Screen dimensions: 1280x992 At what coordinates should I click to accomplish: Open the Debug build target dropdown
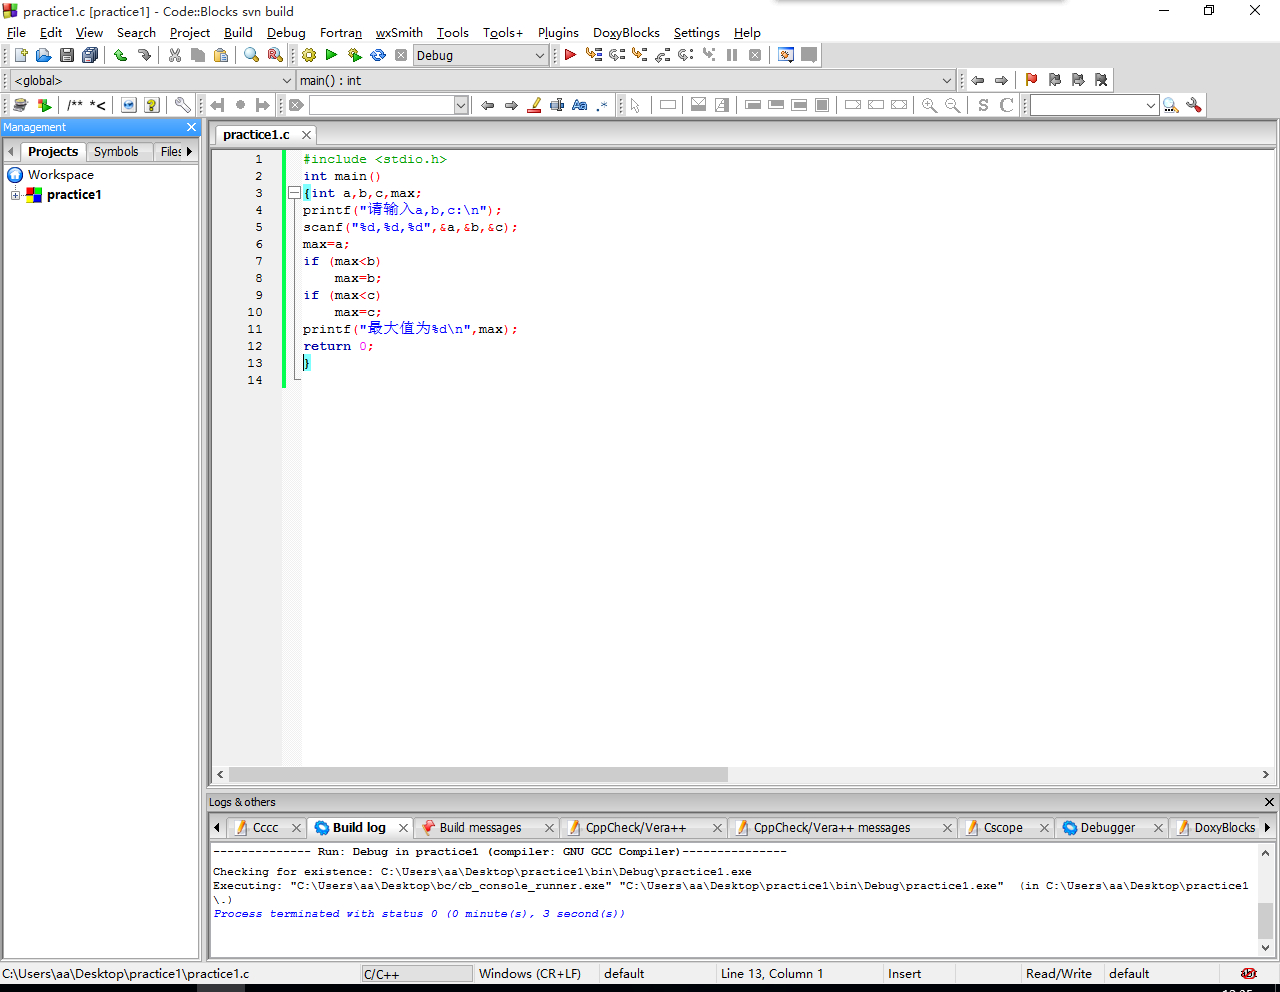(539, 55)
